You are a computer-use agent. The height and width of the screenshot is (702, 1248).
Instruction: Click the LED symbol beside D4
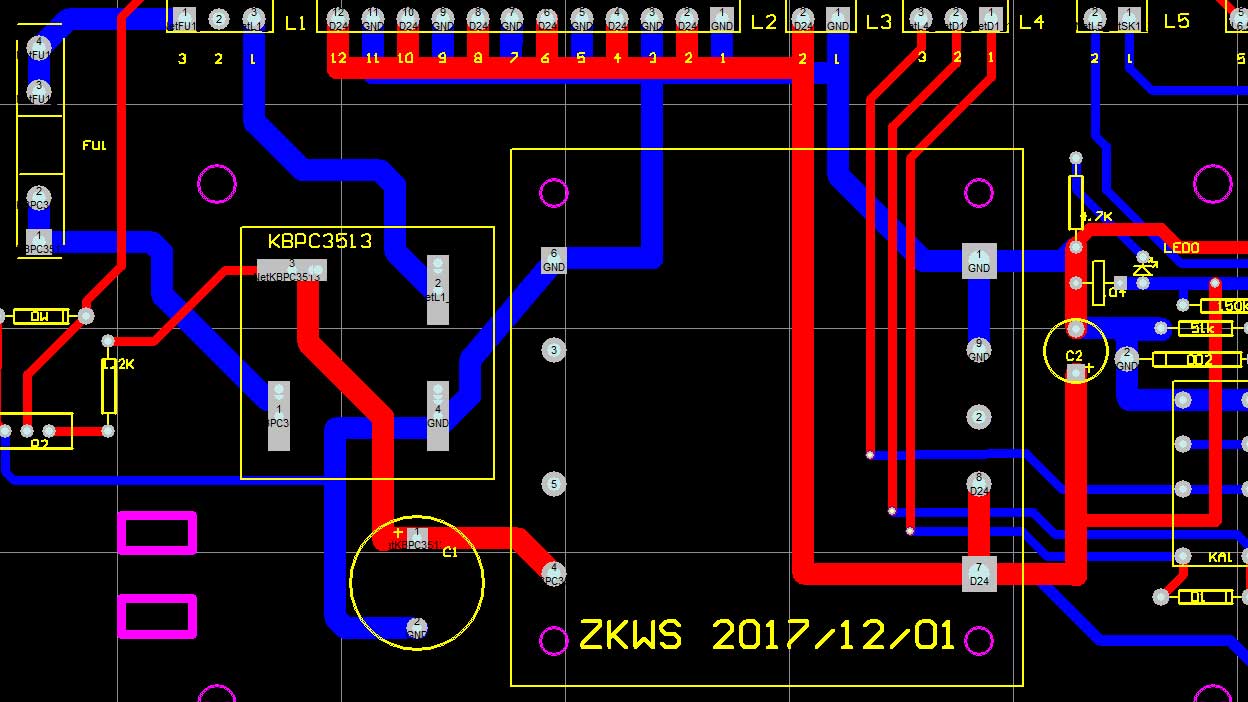coord(1143,267)
